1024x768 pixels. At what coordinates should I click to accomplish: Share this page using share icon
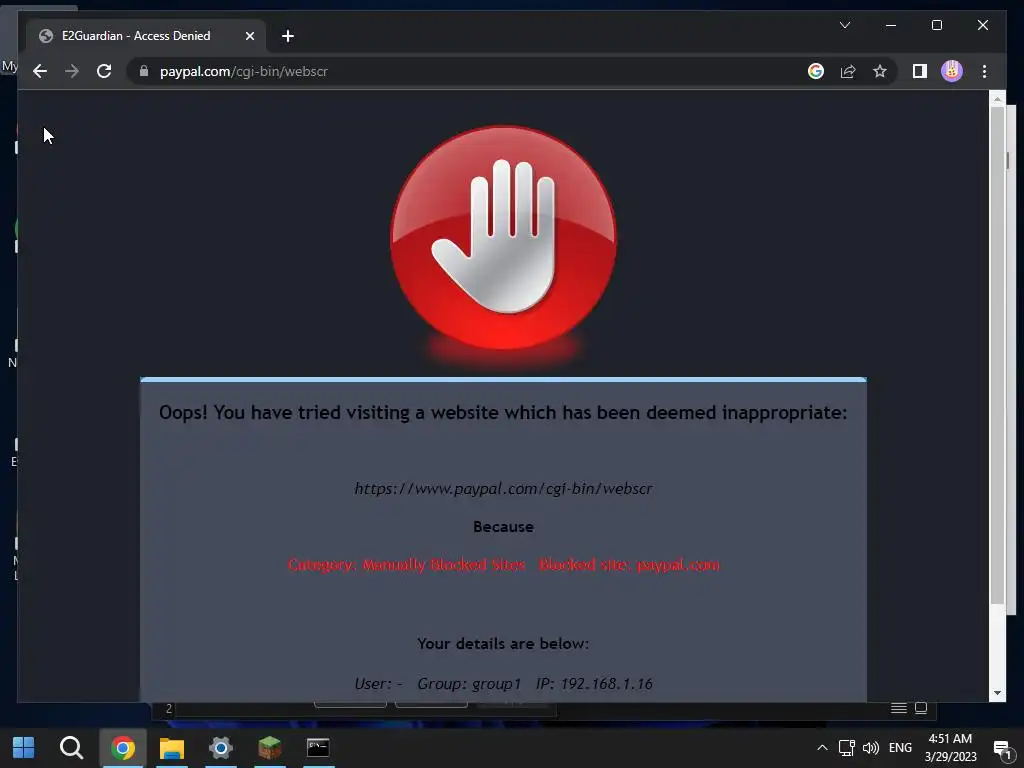tap(848, 71)
